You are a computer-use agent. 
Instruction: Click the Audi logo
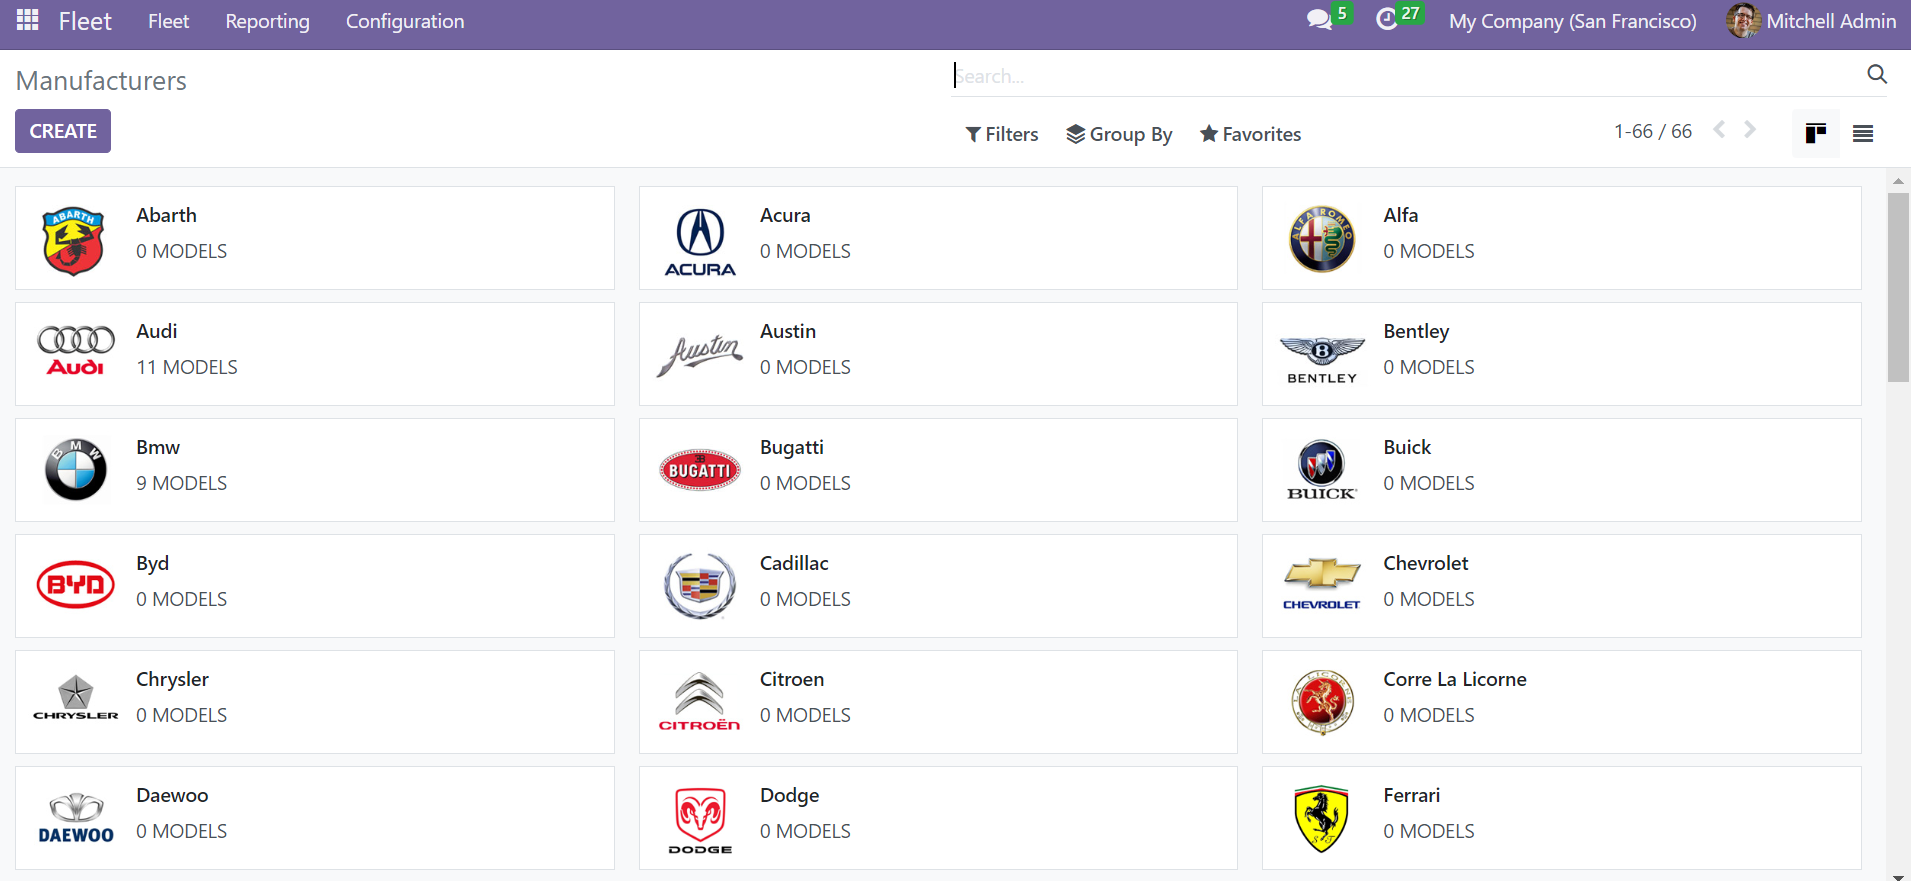(x=76, y=351)
